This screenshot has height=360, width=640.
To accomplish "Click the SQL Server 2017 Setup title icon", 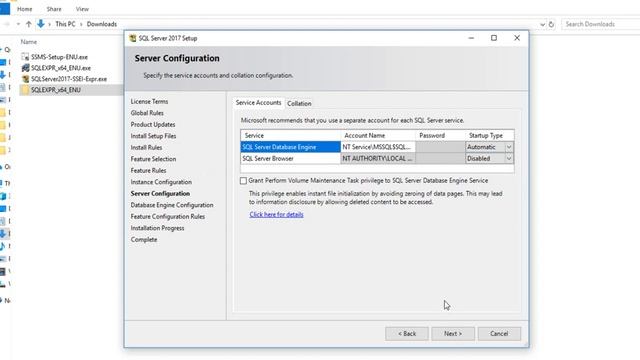I will [x=133, y=38].
